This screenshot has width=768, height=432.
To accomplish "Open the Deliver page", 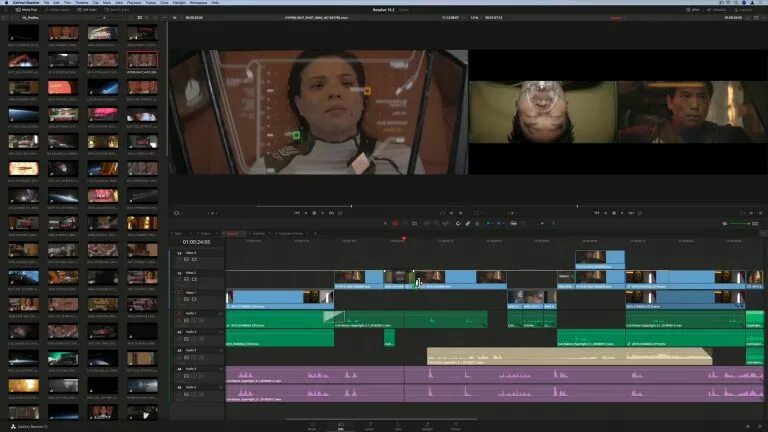I will point(456,426).
